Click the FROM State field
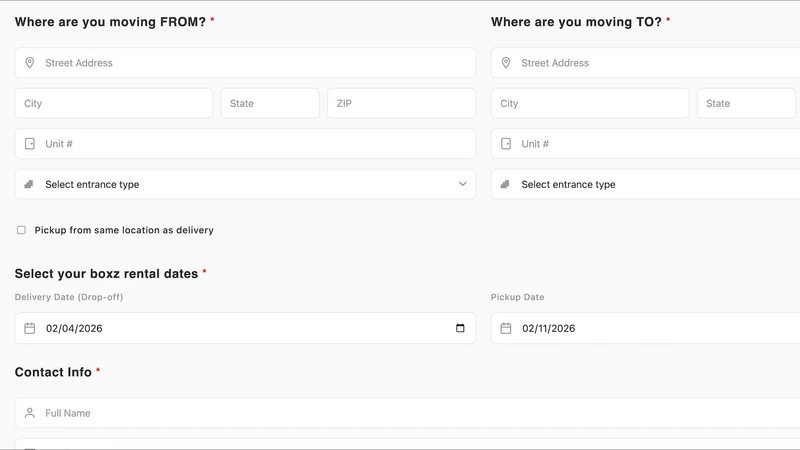 click(x=270, y=103)
